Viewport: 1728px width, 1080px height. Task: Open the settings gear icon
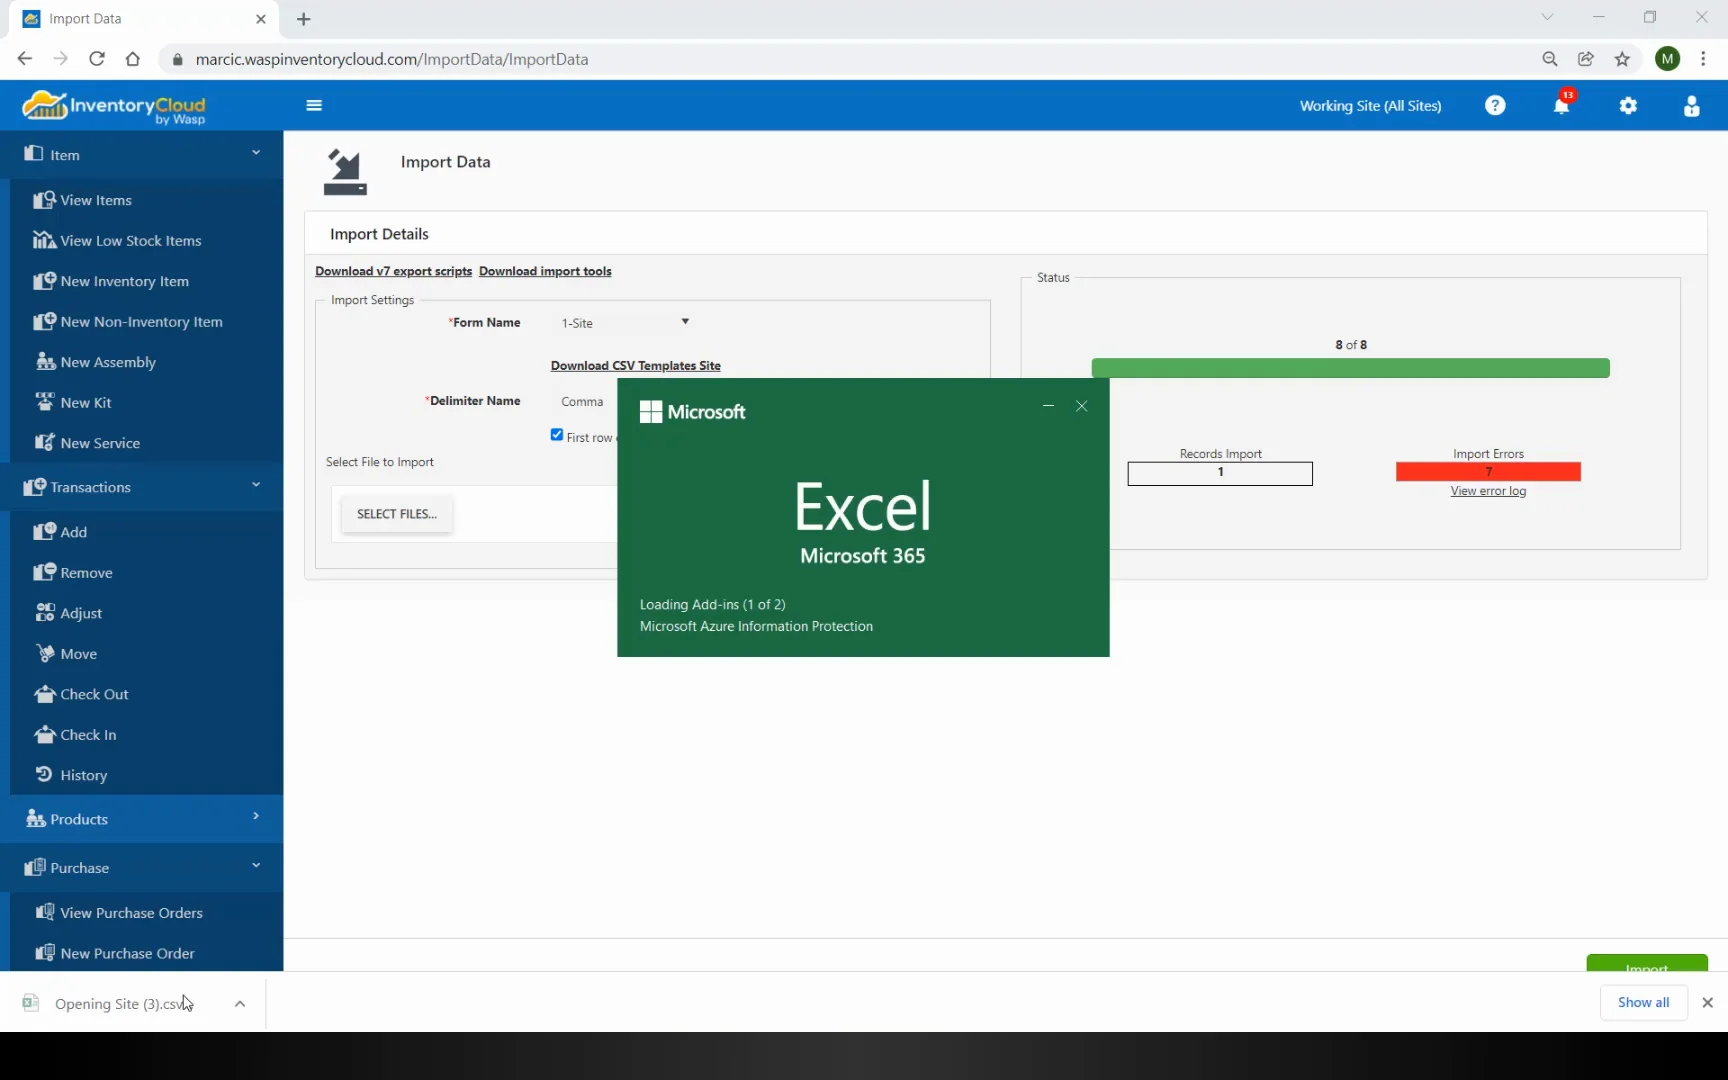[x=1628, y=105]
